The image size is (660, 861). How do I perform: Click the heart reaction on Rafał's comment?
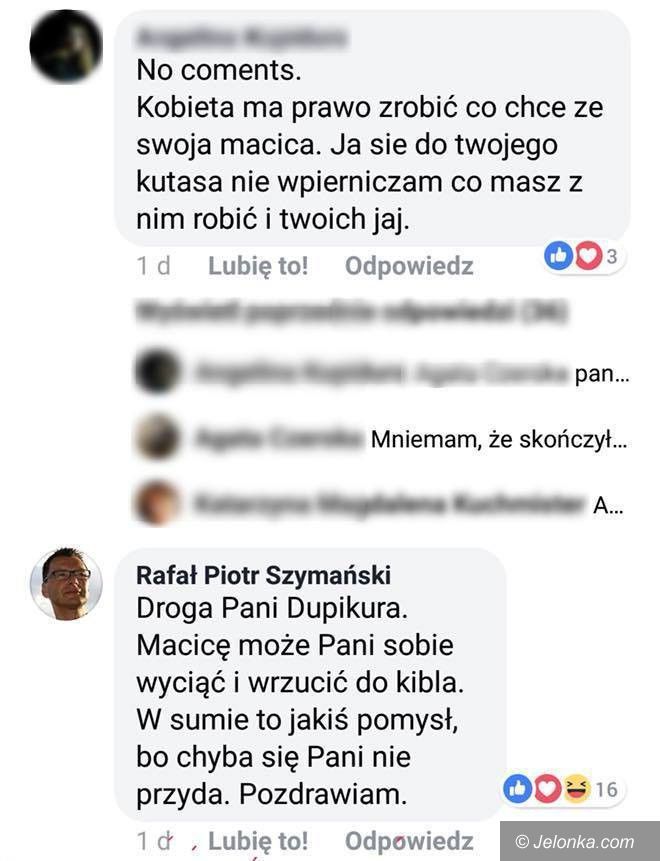(x=547, y=789)
